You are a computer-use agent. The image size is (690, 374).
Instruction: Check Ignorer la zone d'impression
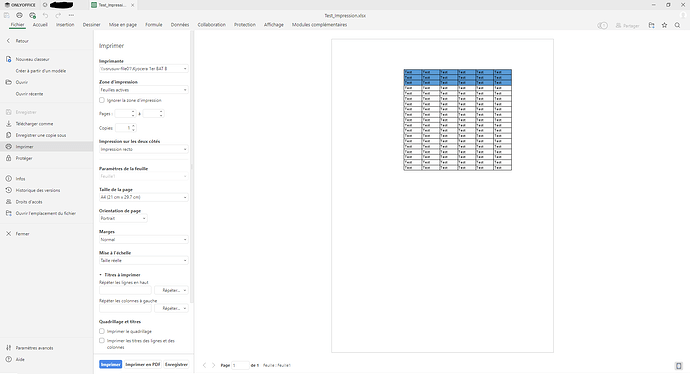click(102, 100)
